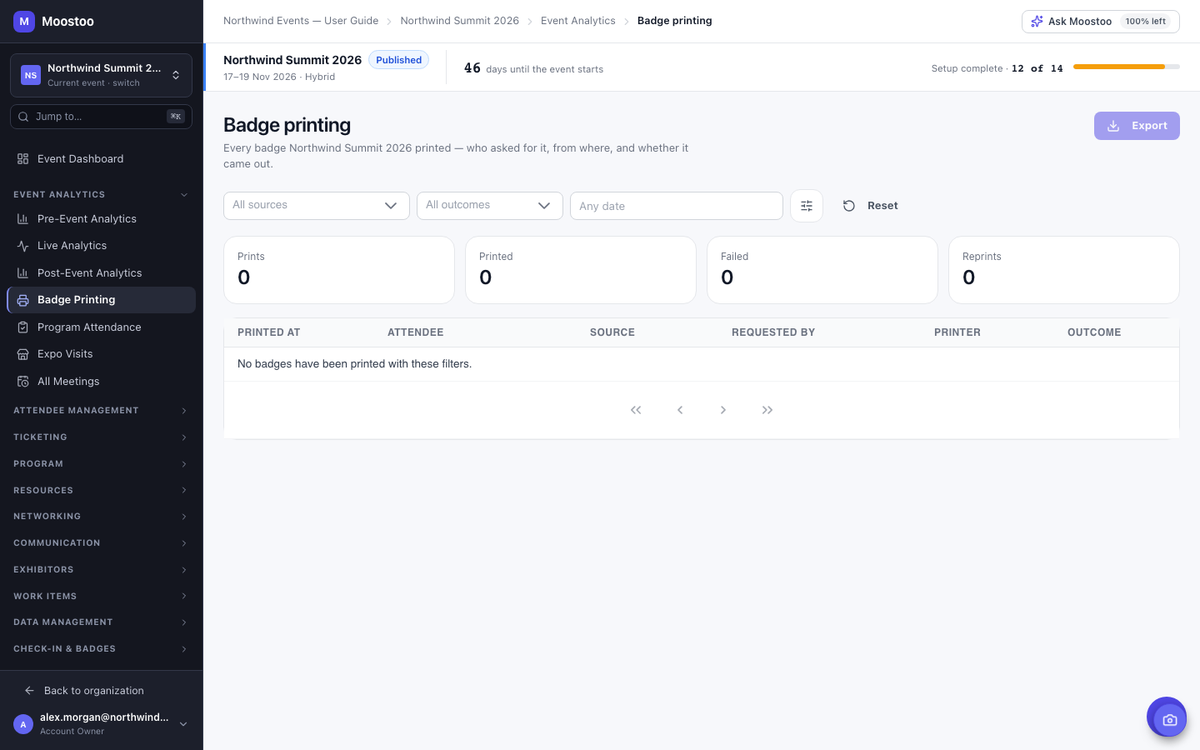Click the search magnifier icon in Jump to
Image resolution: width=1200 pixels, height=750 pixels.
(23, 117)
